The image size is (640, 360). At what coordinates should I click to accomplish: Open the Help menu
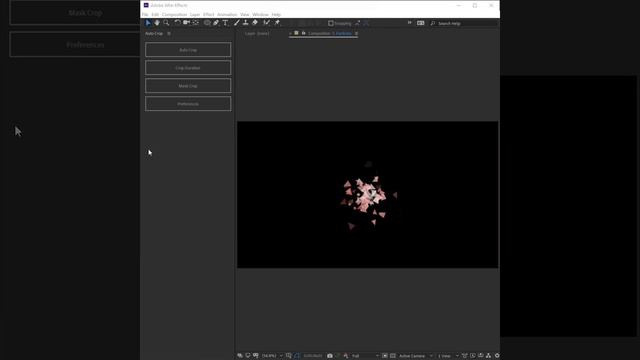tap(276, 15)
